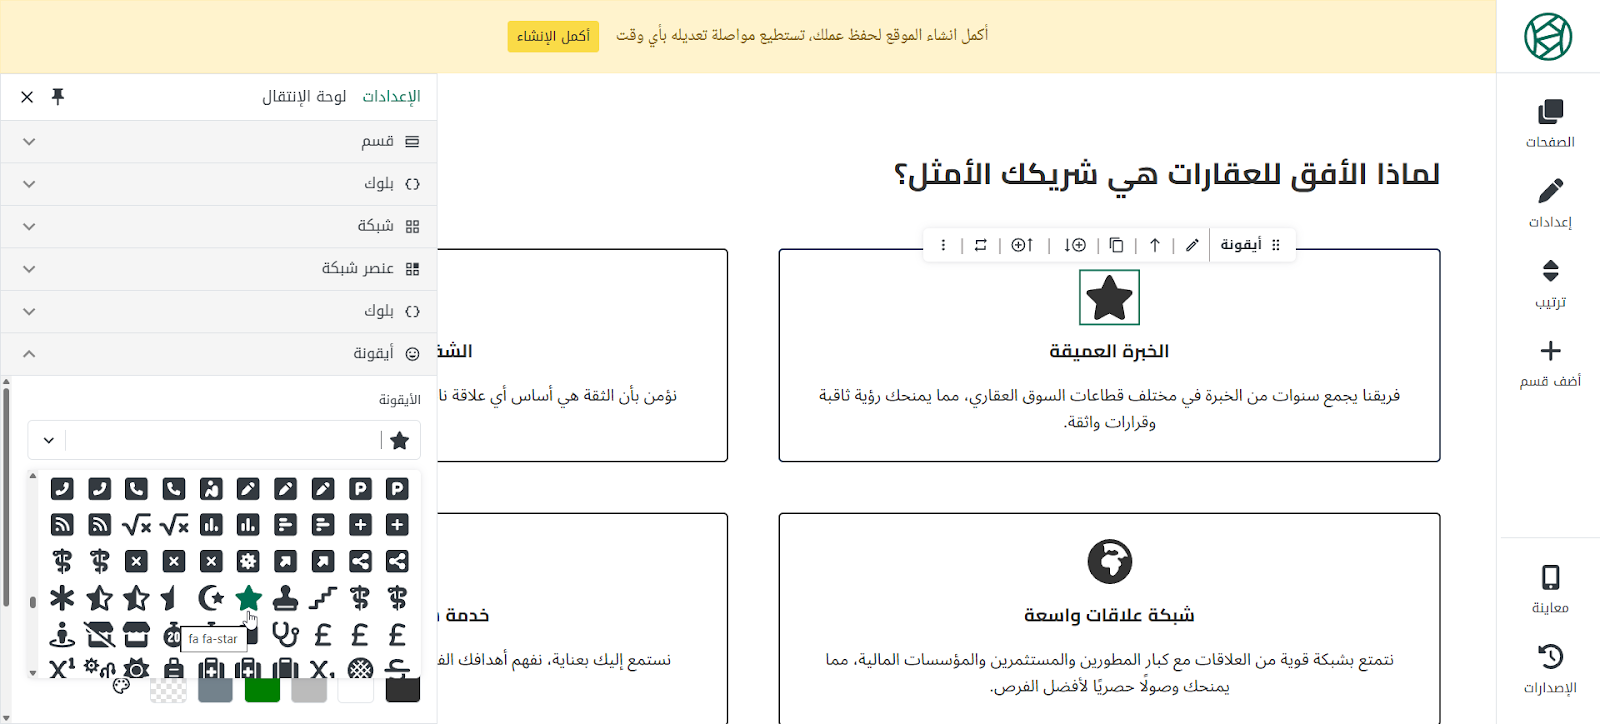Choose the stamp icon from the icon picker
Viewport: 1600px width, 724px height.
coord(285,598)
